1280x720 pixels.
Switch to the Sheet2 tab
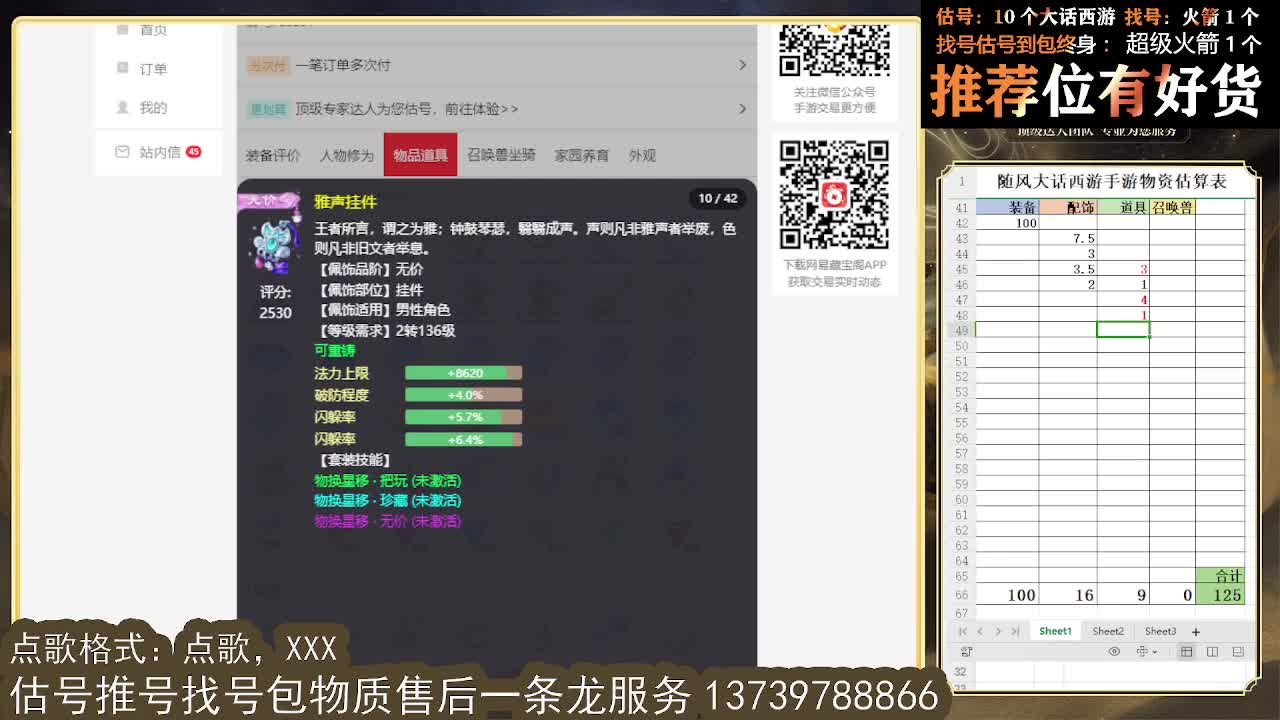click(1108, 631)
